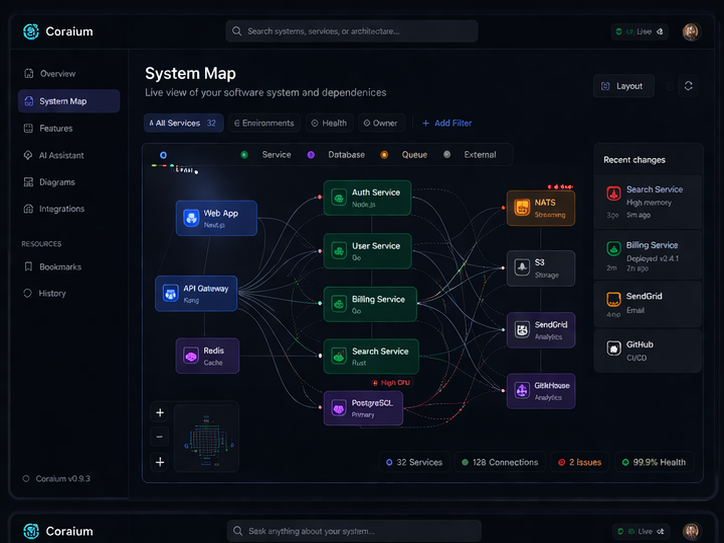Open the Owner filter dropdown

[x=381, y=123]
